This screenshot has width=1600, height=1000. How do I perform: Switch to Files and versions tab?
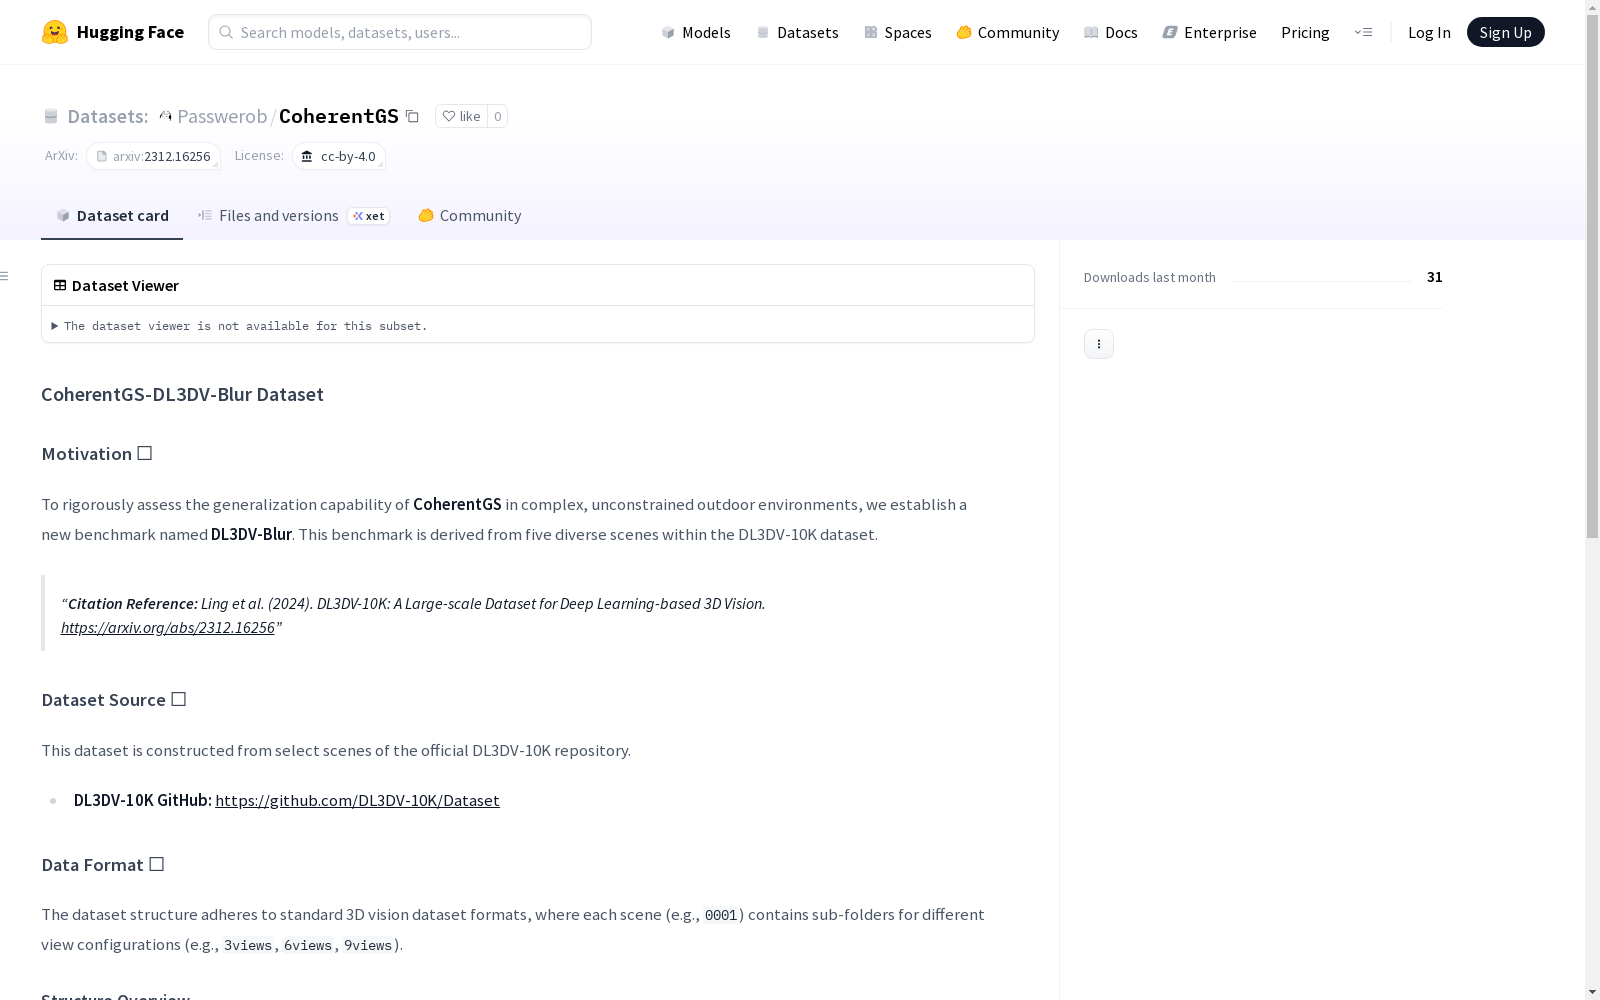coord(293,216)
